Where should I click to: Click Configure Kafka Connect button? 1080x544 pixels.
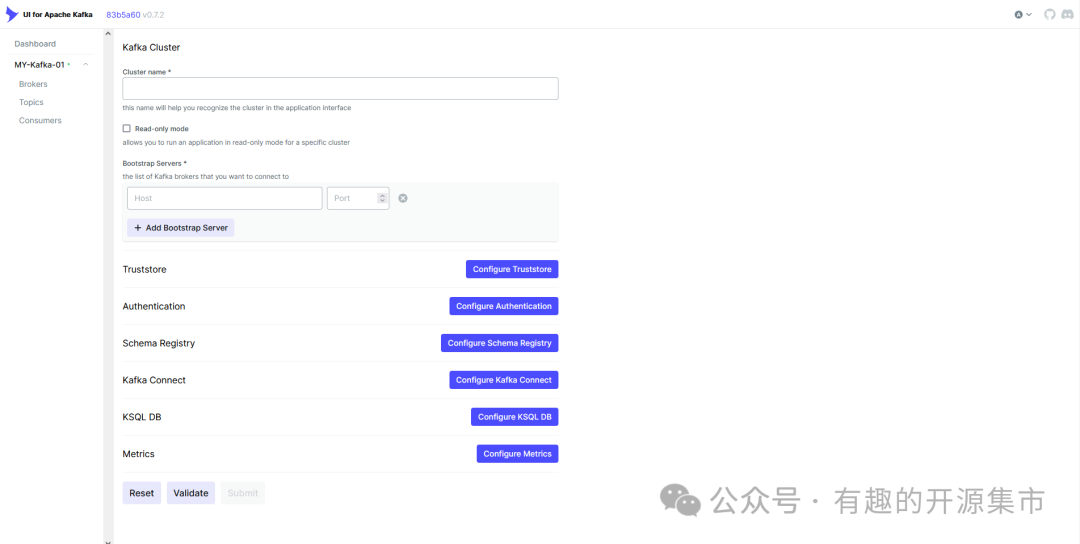[503, 380]
